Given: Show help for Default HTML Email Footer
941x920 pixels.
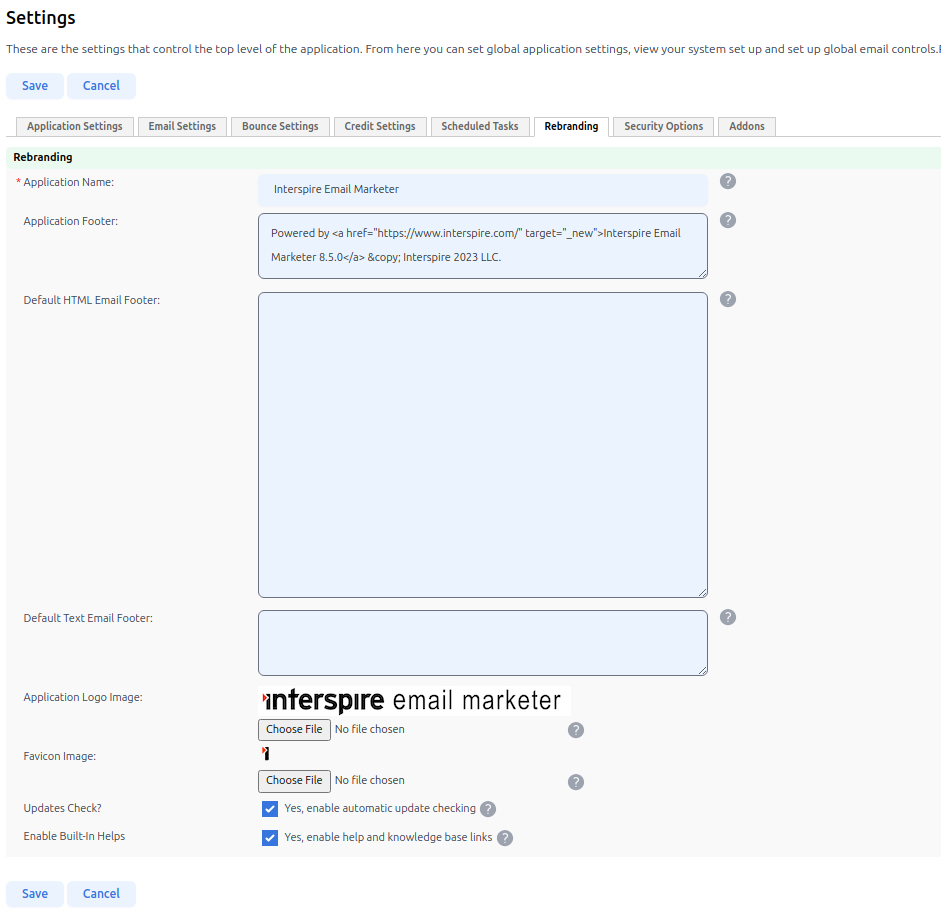Looking at the screenshot, I should click(x=727, y=299).
